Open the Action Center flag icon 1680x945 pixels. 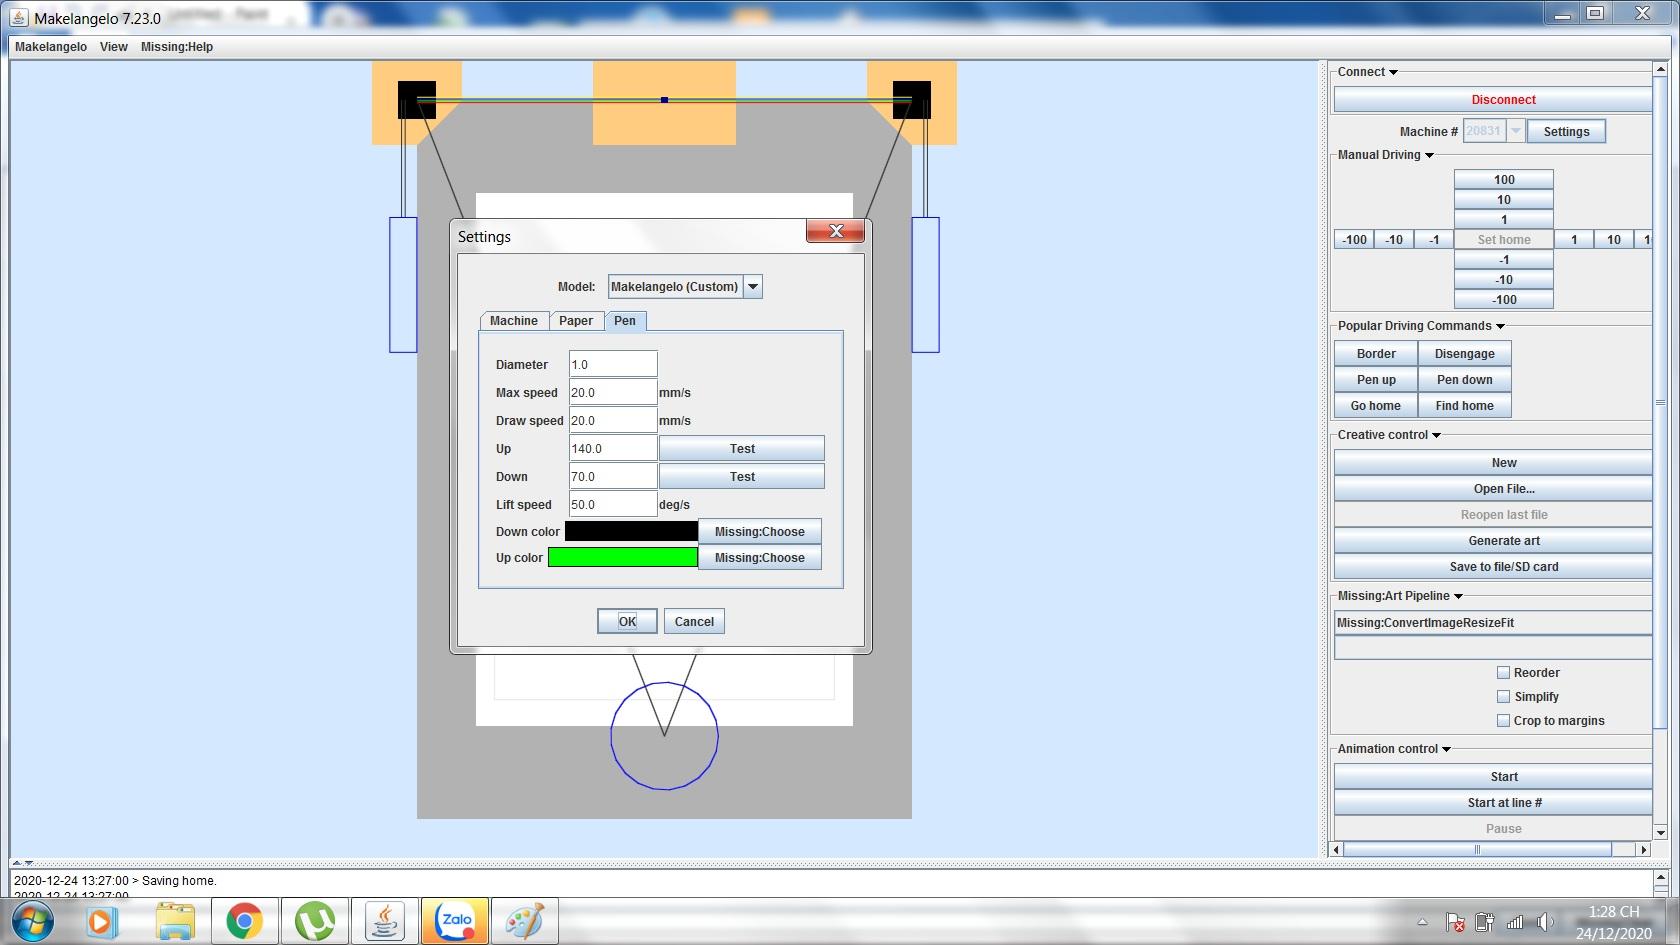(1455, 922)
